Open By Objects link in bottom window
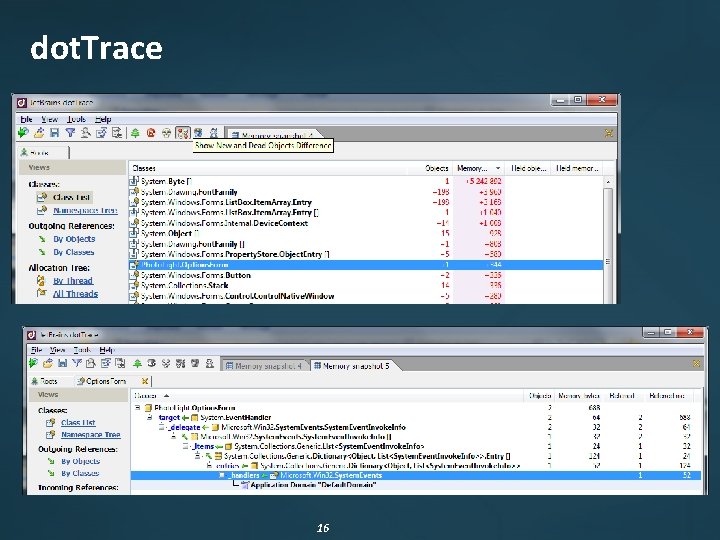The width and height of the screenshot is (720, 540). click(80, 461)
